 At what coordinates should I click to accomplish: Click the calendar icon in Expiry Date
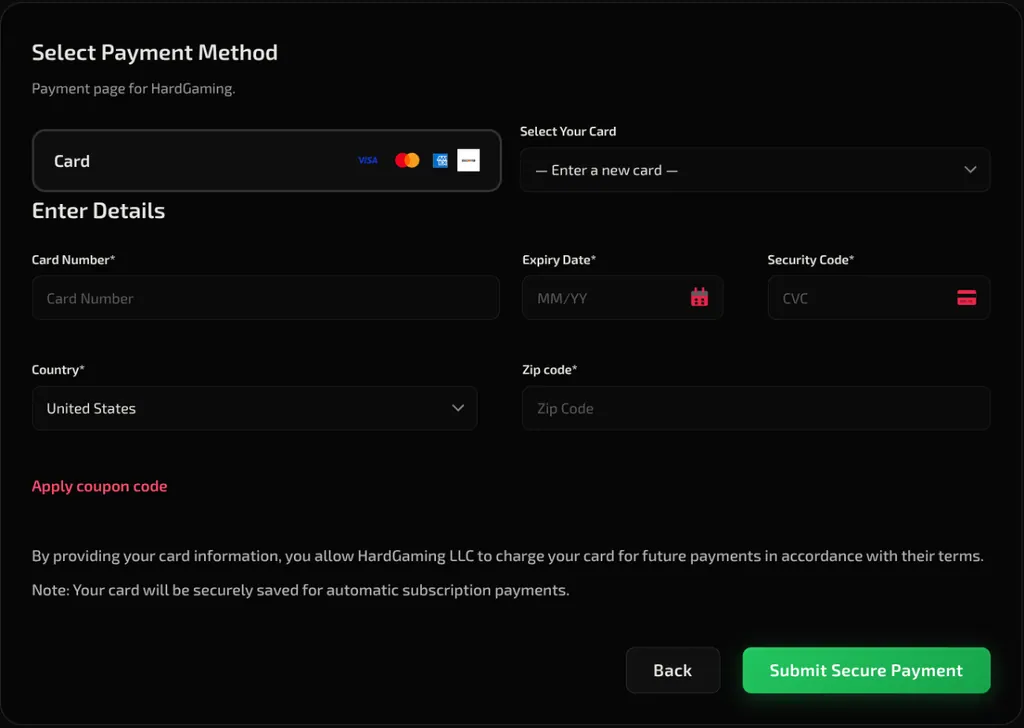pyautogui.click(x=699, y=297)
